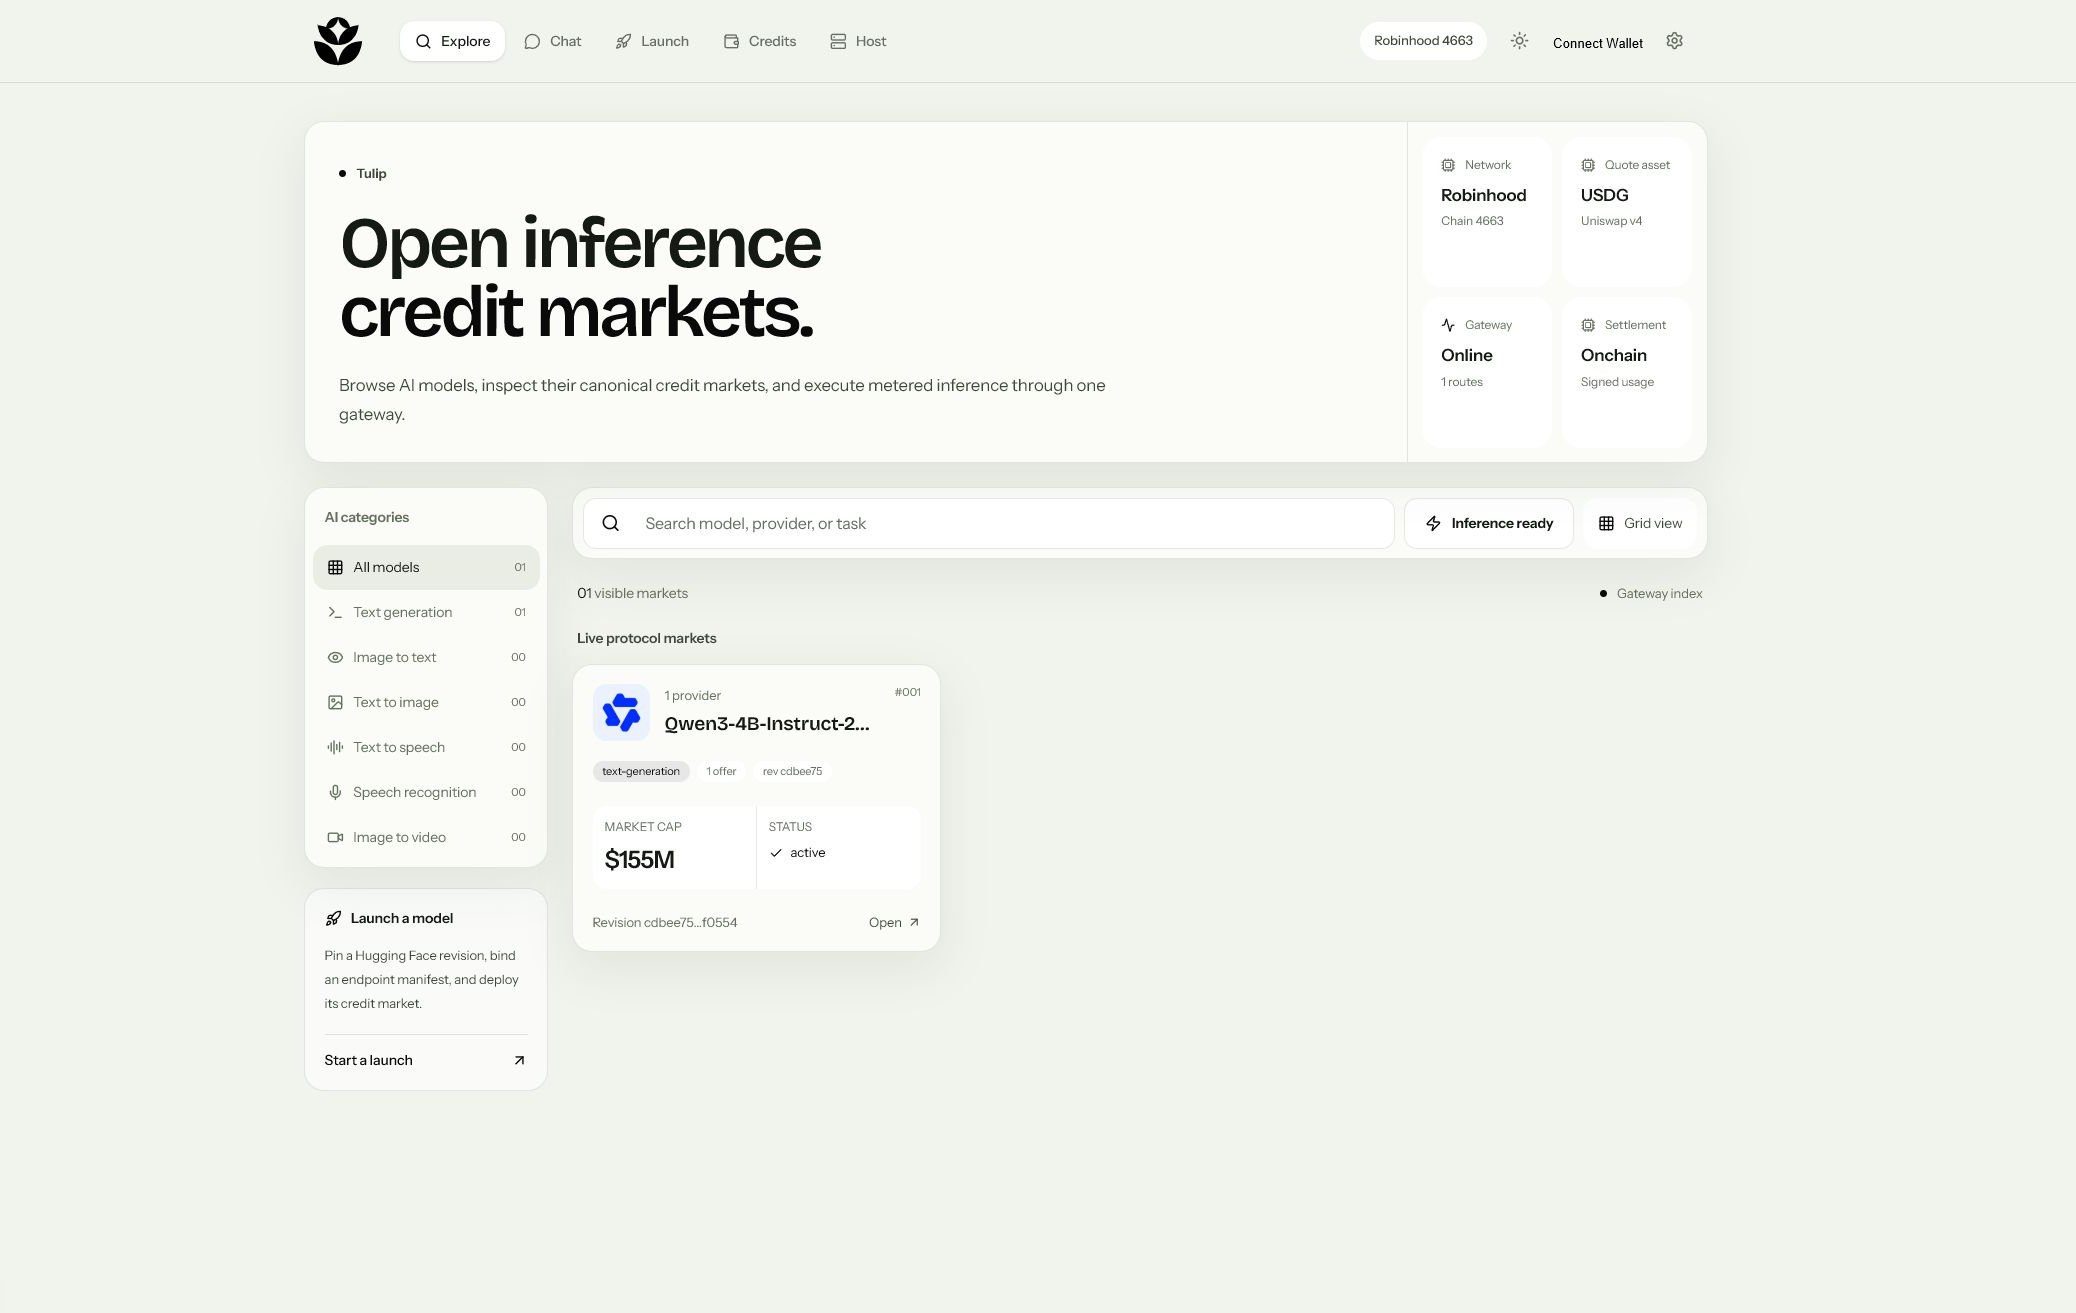Click the text-generation tag
The image size is (2076, 1313).
tap(641, 771)
